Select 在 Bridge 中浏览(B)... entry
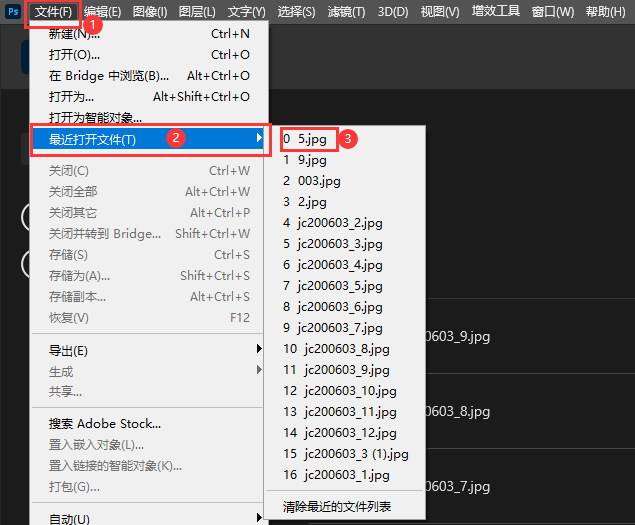Image resolution: width=635 pixels, height=525 pixels. point(149,76)
